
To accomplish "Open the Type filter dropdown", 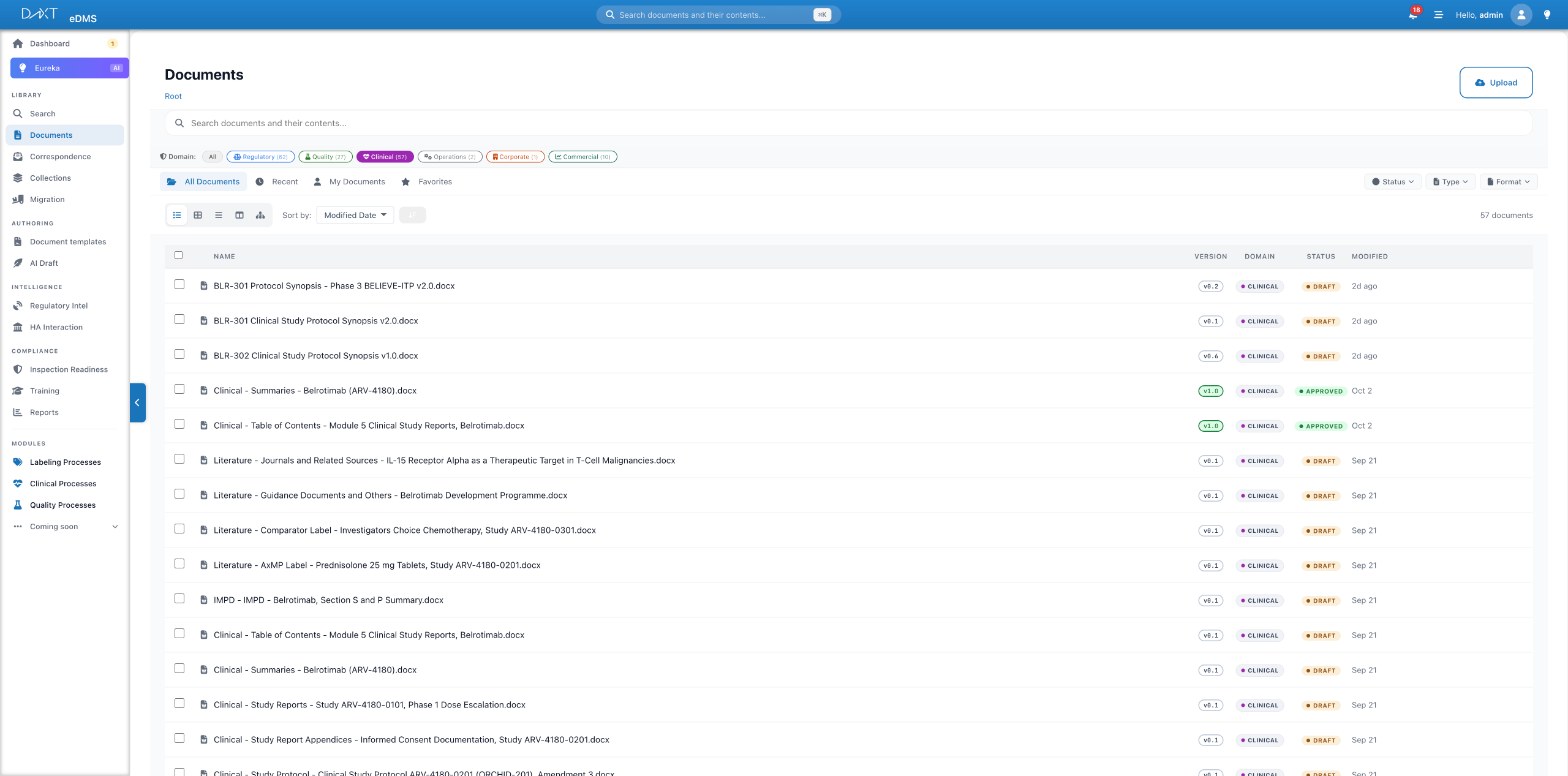I will click(1450, 182).
